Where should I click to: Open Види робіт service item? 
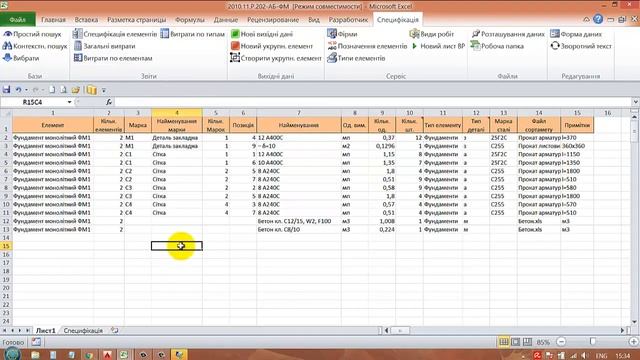(431, 34)
